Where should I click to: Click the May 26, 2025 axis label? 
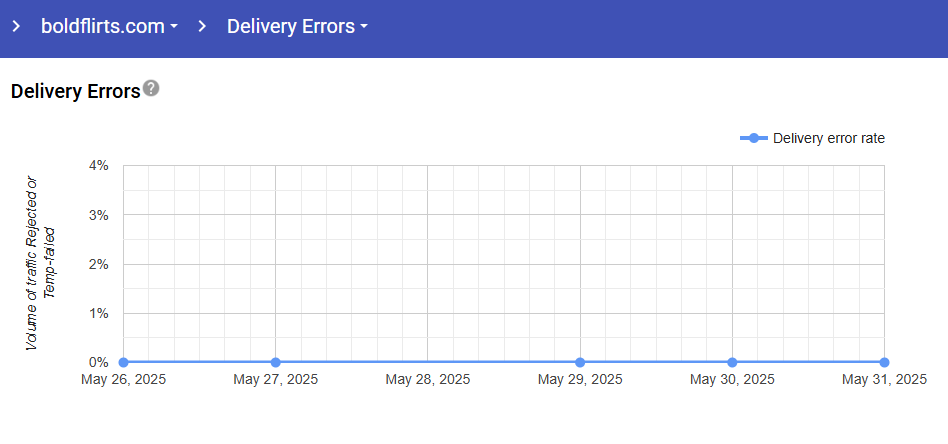123,380
